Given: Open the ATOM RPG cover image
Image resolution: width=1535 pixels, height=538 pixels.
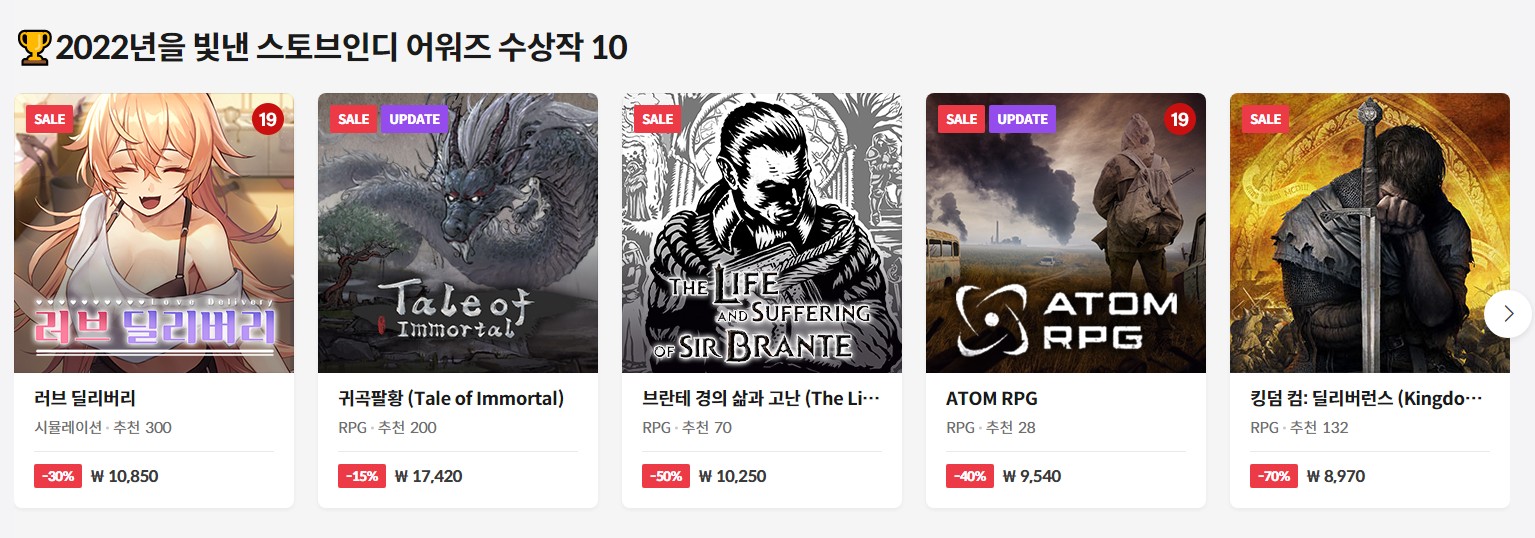Looking at the screenshot, I should pyautogui.click(x=1066, y=233).
